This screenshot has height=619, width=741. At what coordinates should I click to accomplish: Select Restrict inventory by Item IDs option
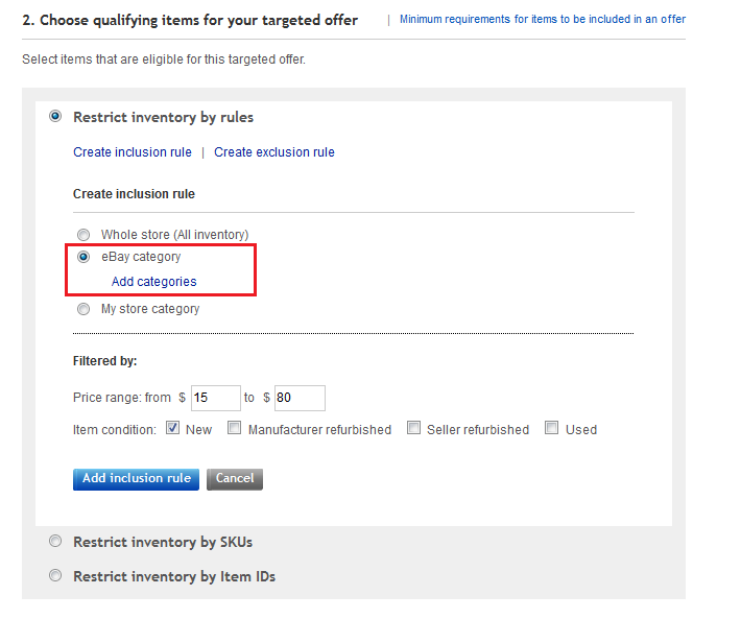click(55, 576)
